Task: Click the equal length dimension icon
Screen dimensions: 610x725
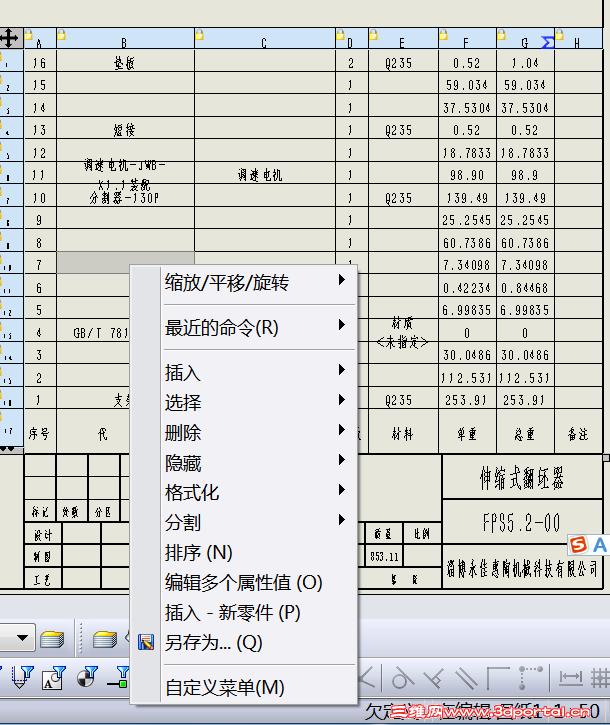Action: [x=571, y=679]
